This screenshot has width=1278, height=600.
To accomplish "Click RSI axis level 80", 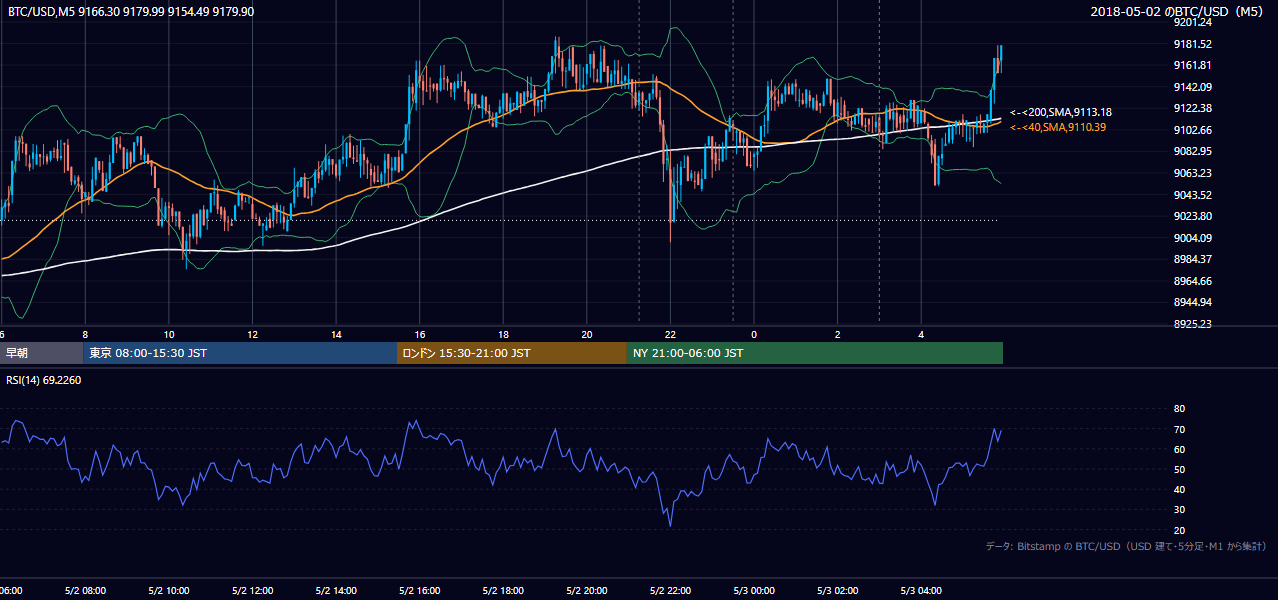I will tap(1179, 409).
